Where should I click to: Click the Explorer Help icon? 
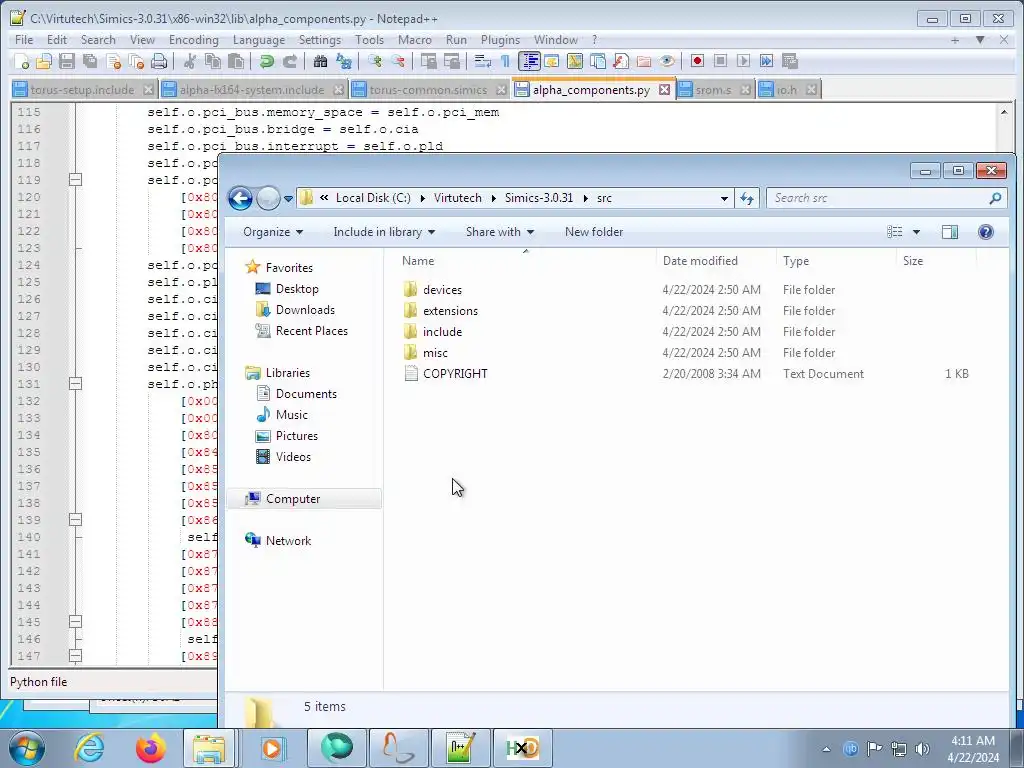[986, 232]
